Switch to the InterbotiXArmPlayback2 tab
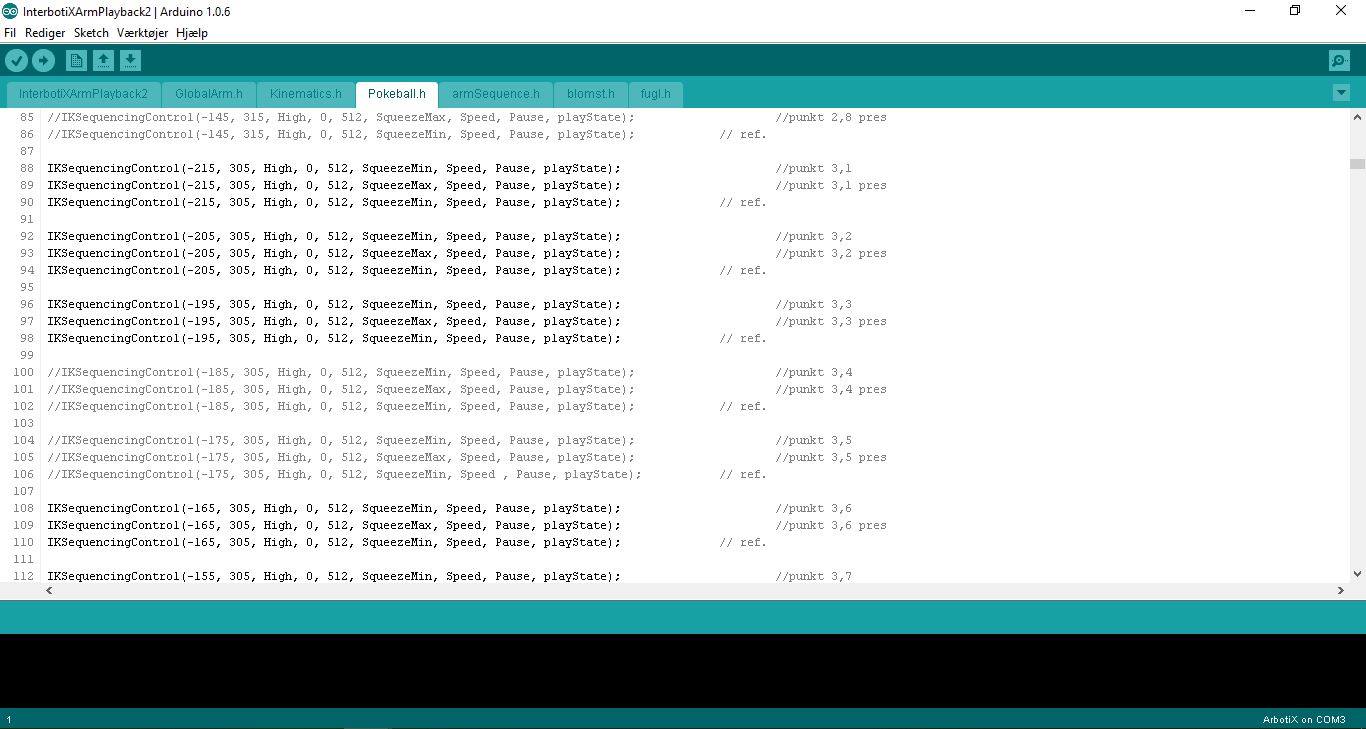 click(83, 94)
